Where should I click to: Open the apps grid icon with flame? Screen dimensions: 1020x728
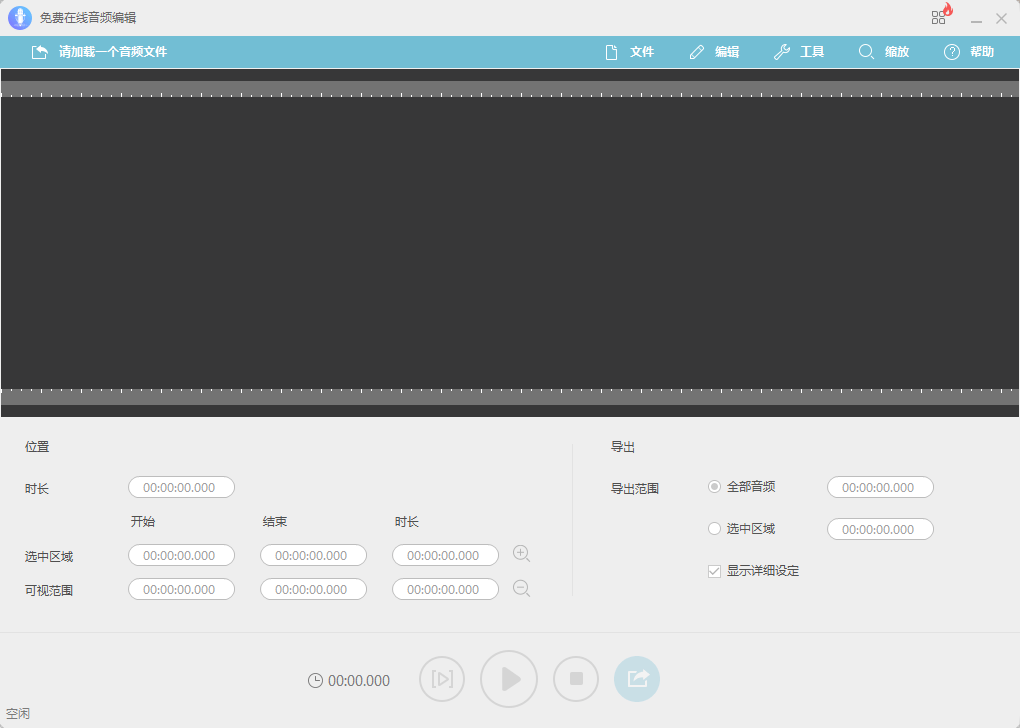940,16
